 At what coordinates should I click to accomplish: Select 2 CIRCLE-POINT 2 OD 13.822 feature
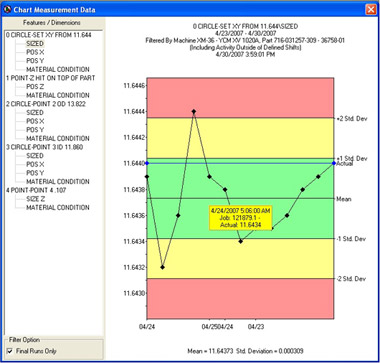[46, 104]
